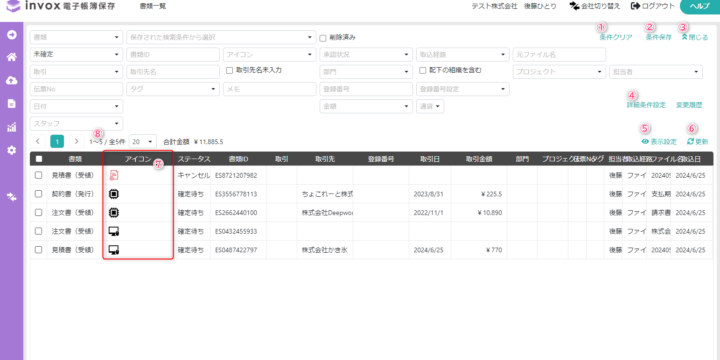Open the タグ filter dropdown

pos(173,89)
